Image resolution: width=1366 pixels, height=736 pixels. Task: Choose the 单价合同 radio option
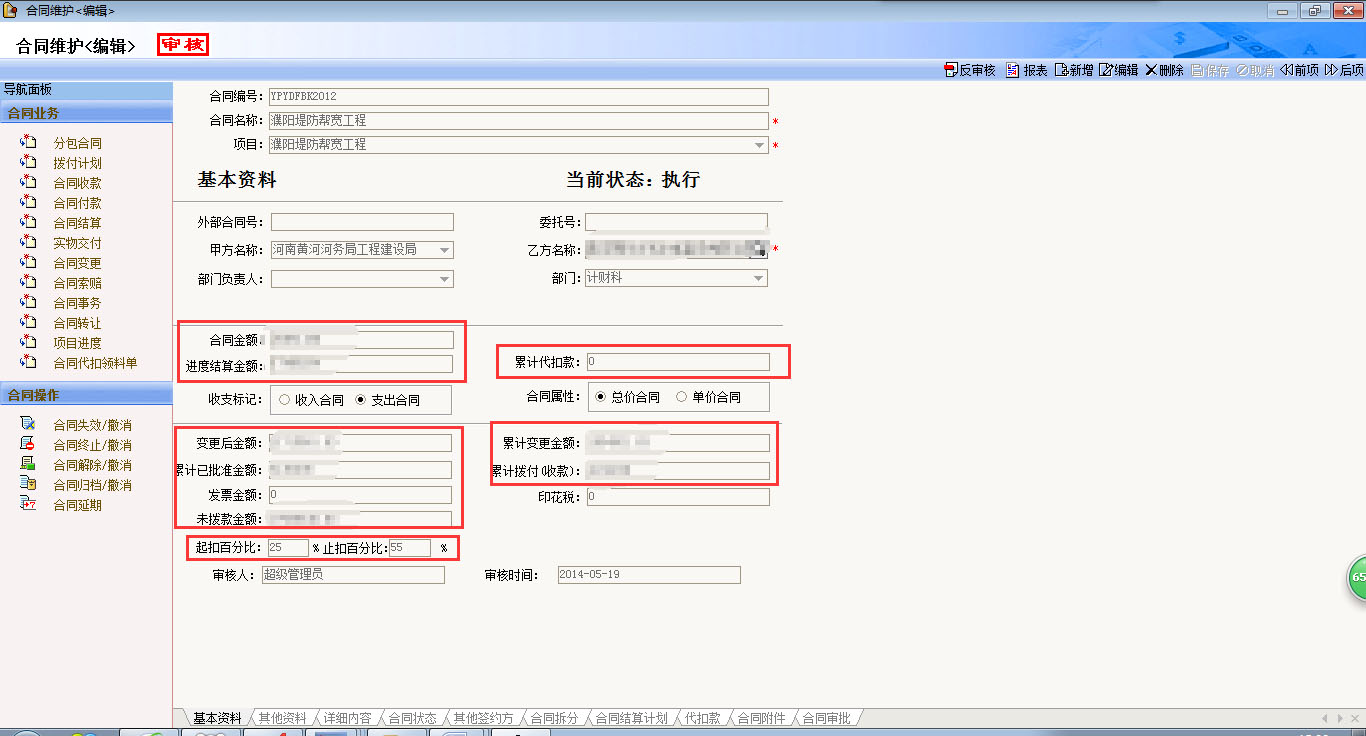[x=682, y=397]
